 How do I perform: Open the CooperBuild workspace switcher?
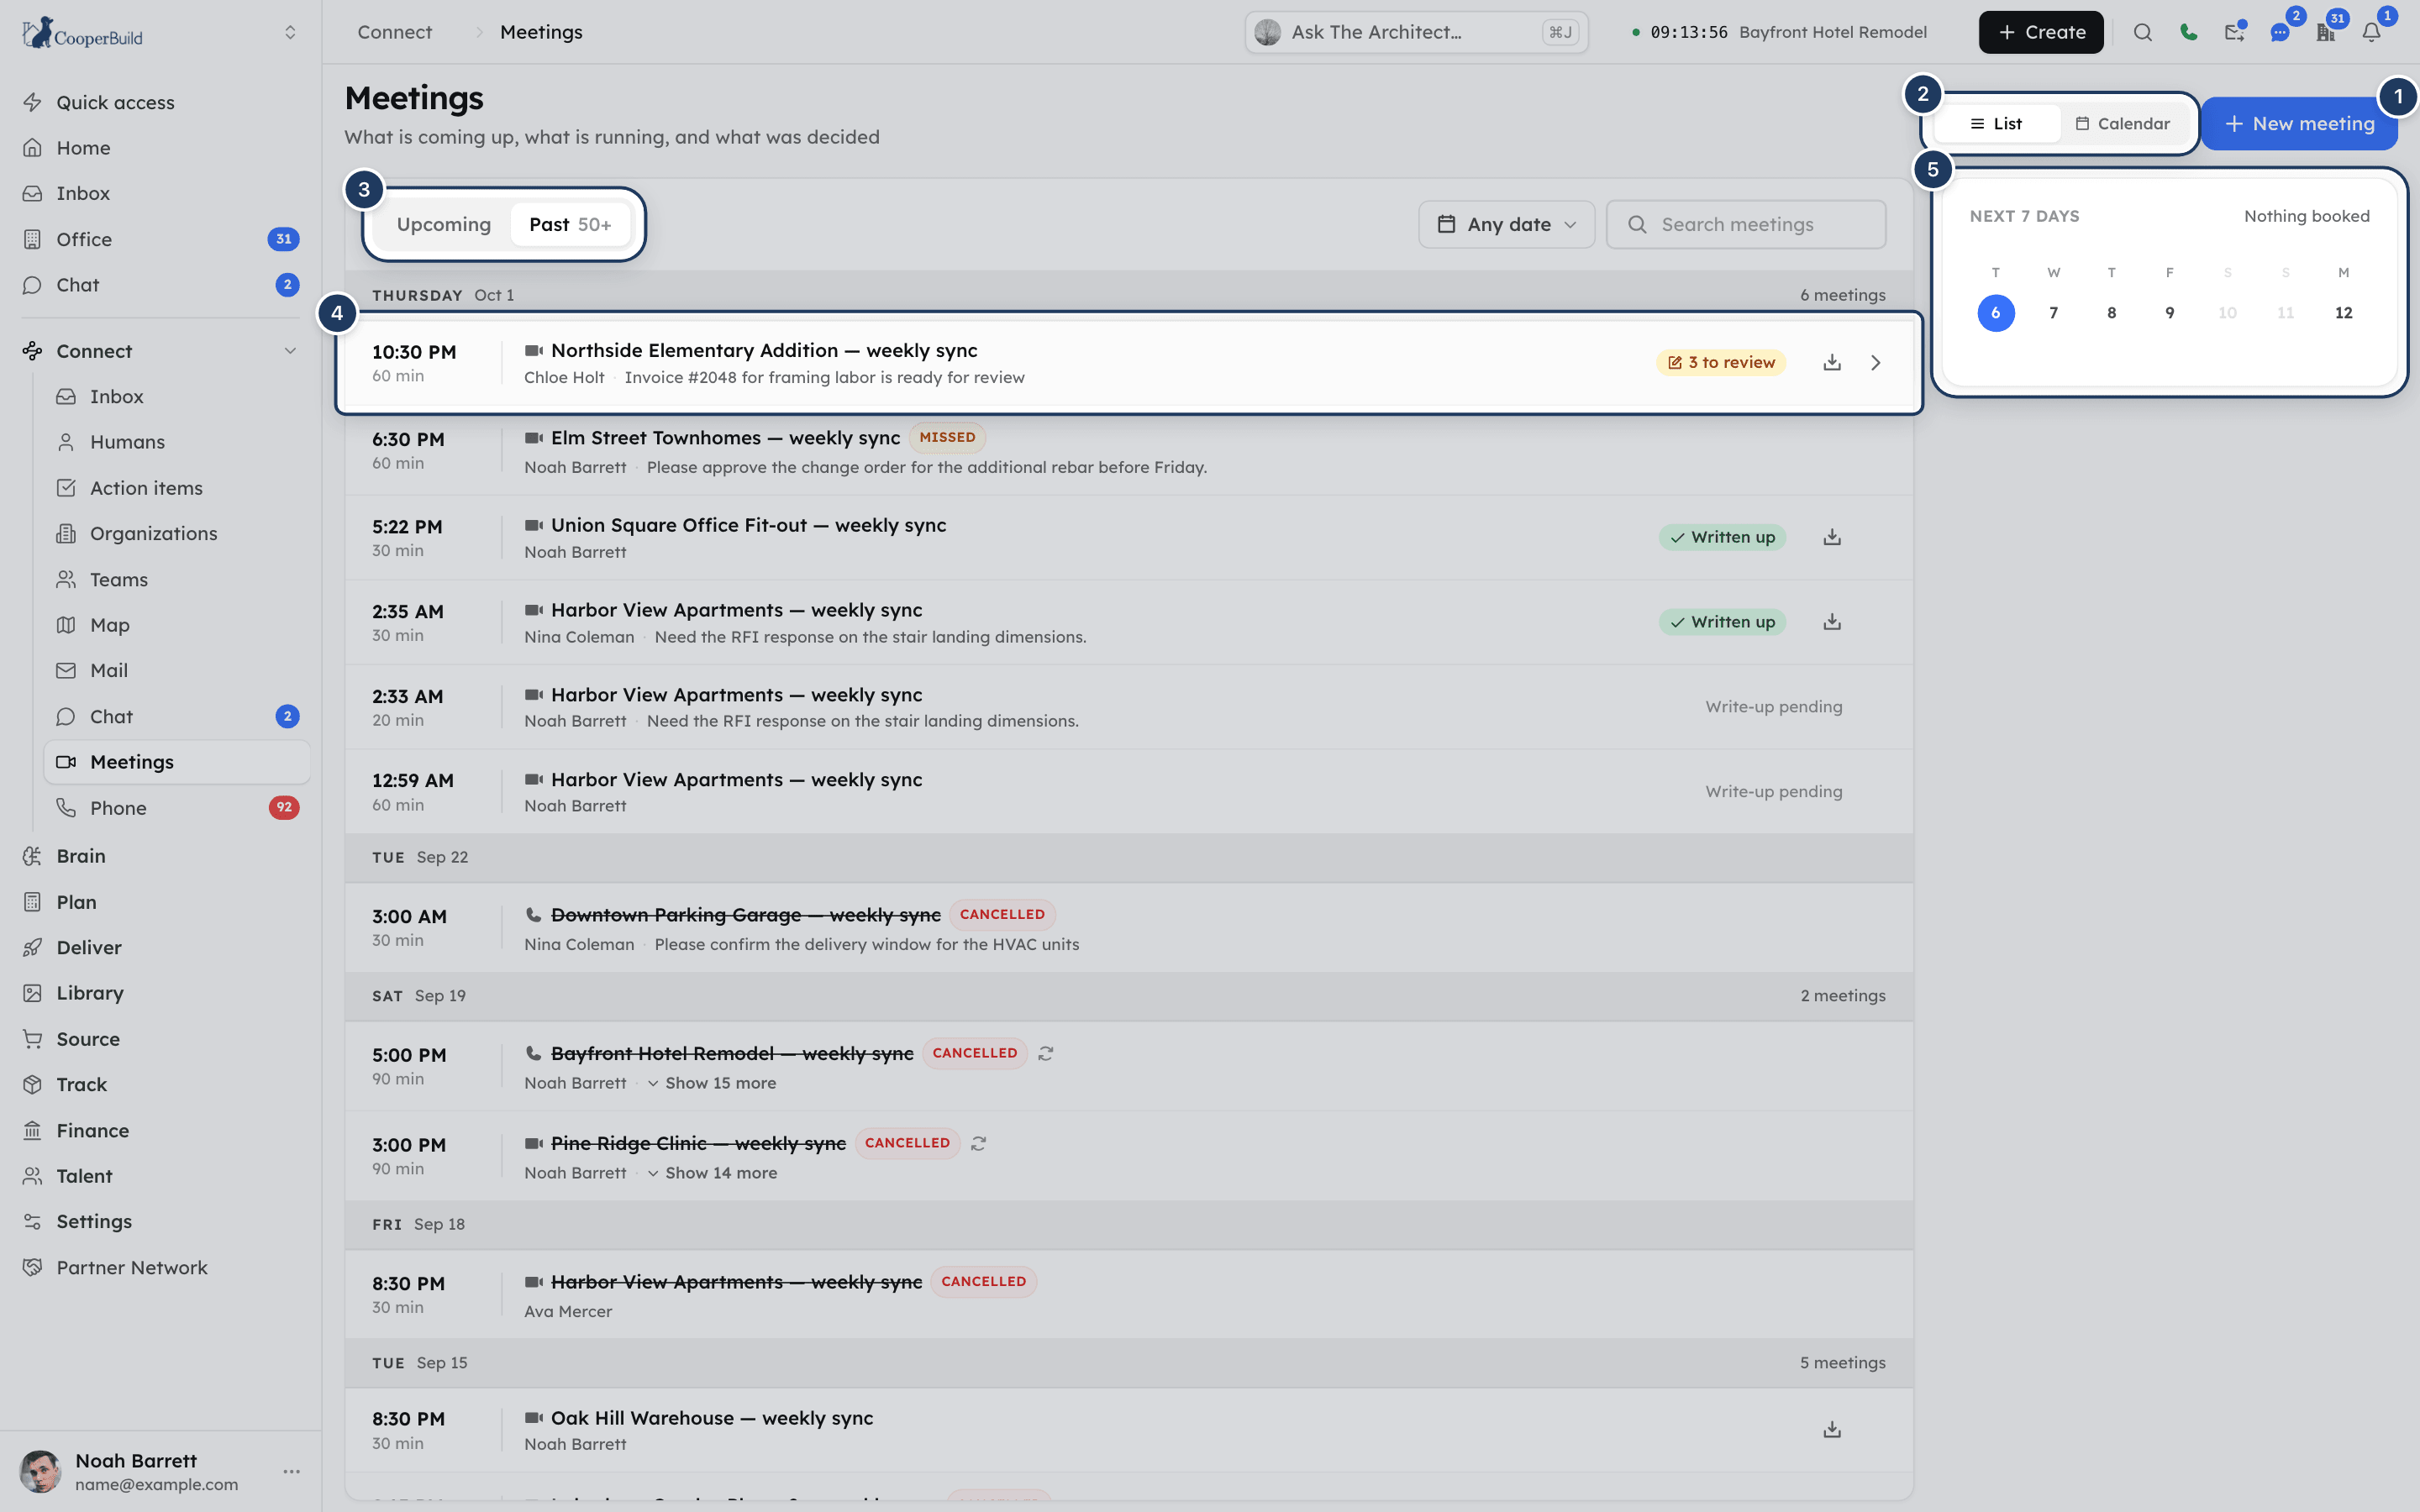click(x=290, y=32)
